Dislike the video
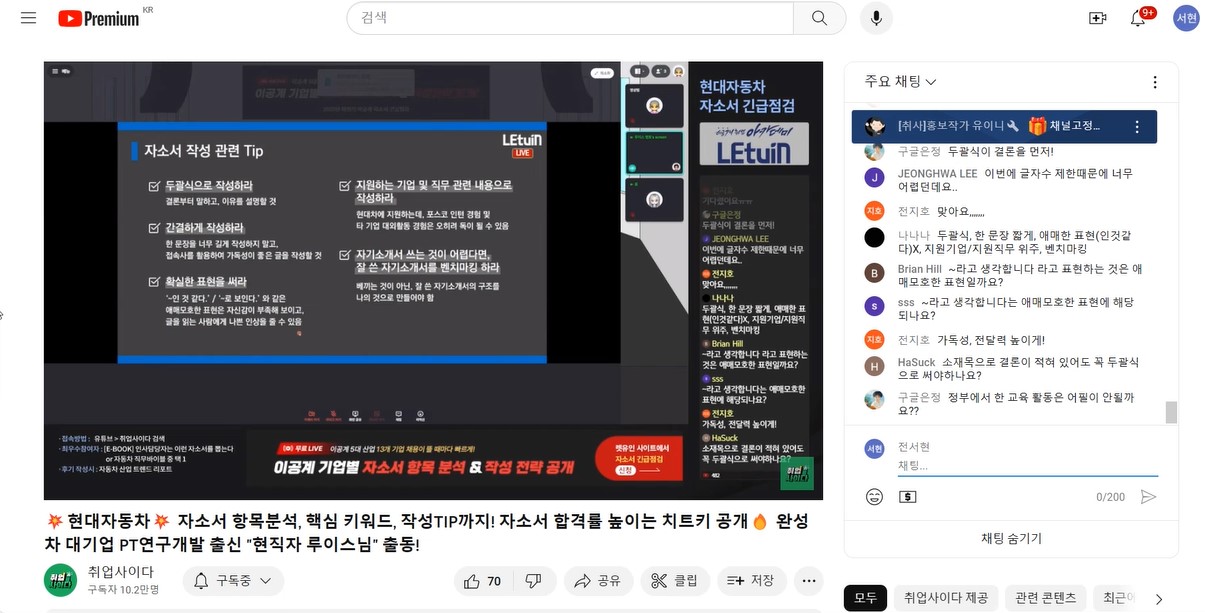This screenshot has width=1205, height=613. coord(534,581)
